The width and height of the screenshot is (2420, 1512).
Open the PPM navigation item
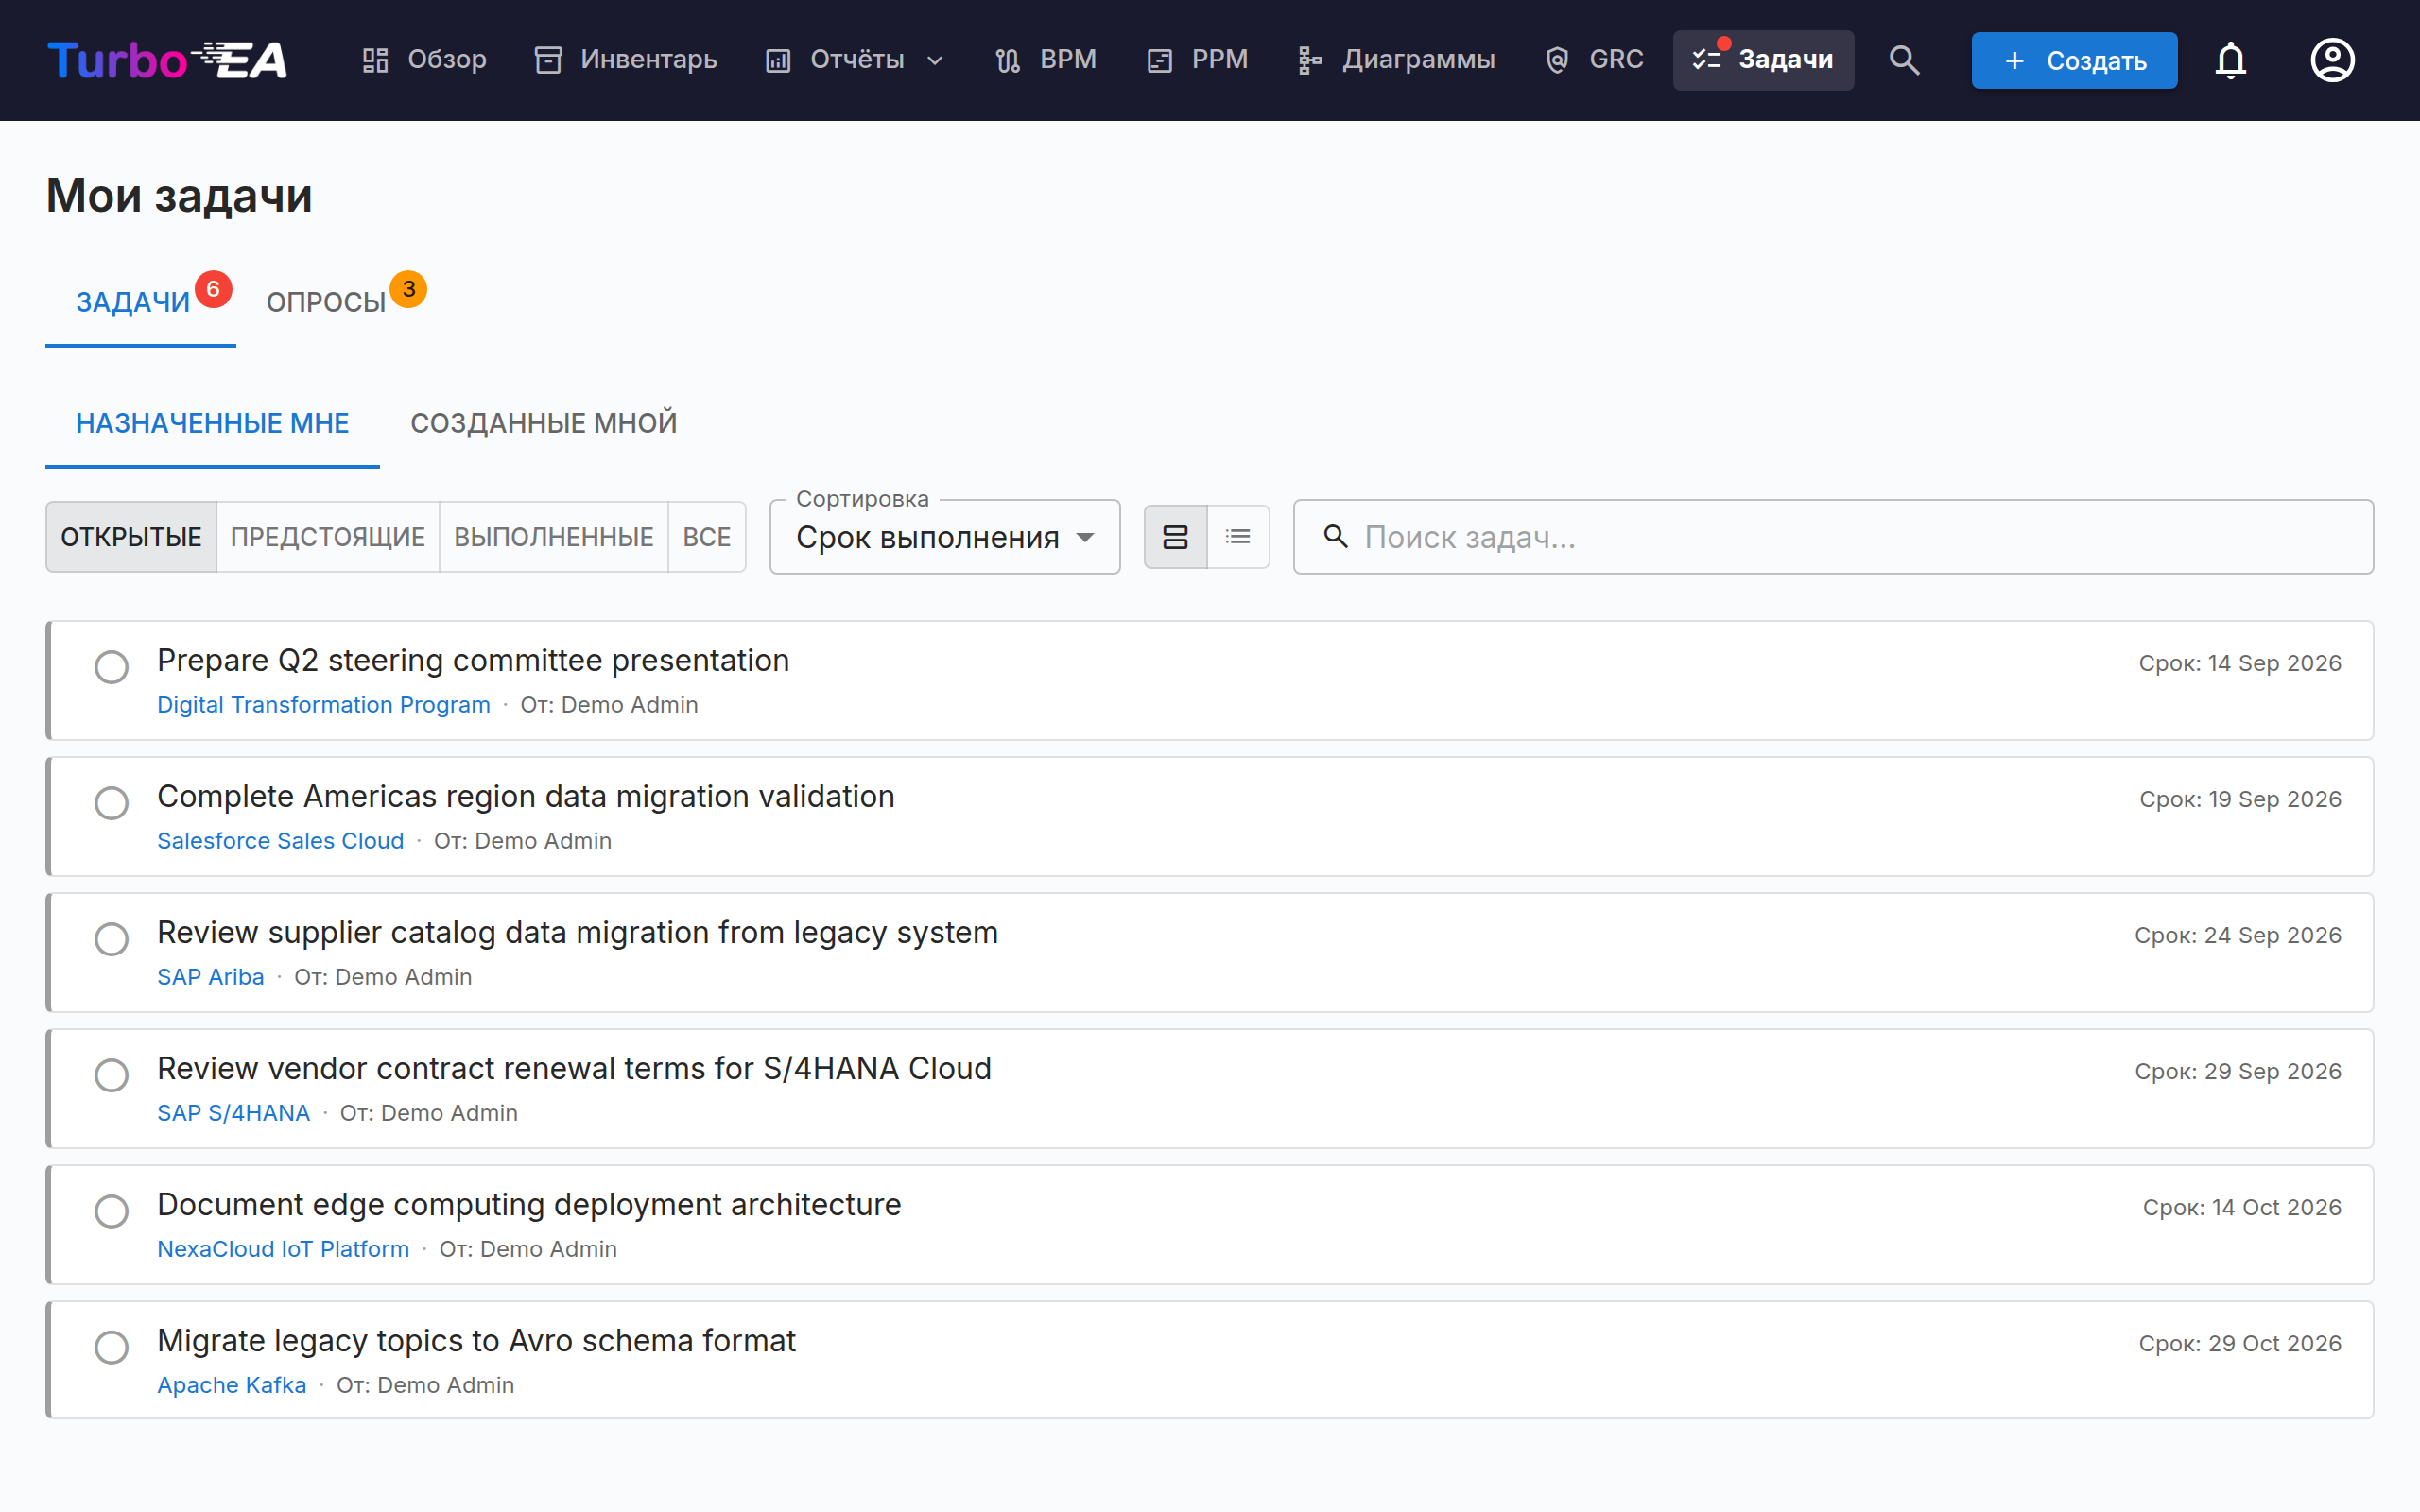pyautogui.click(x=1197, y=60)
